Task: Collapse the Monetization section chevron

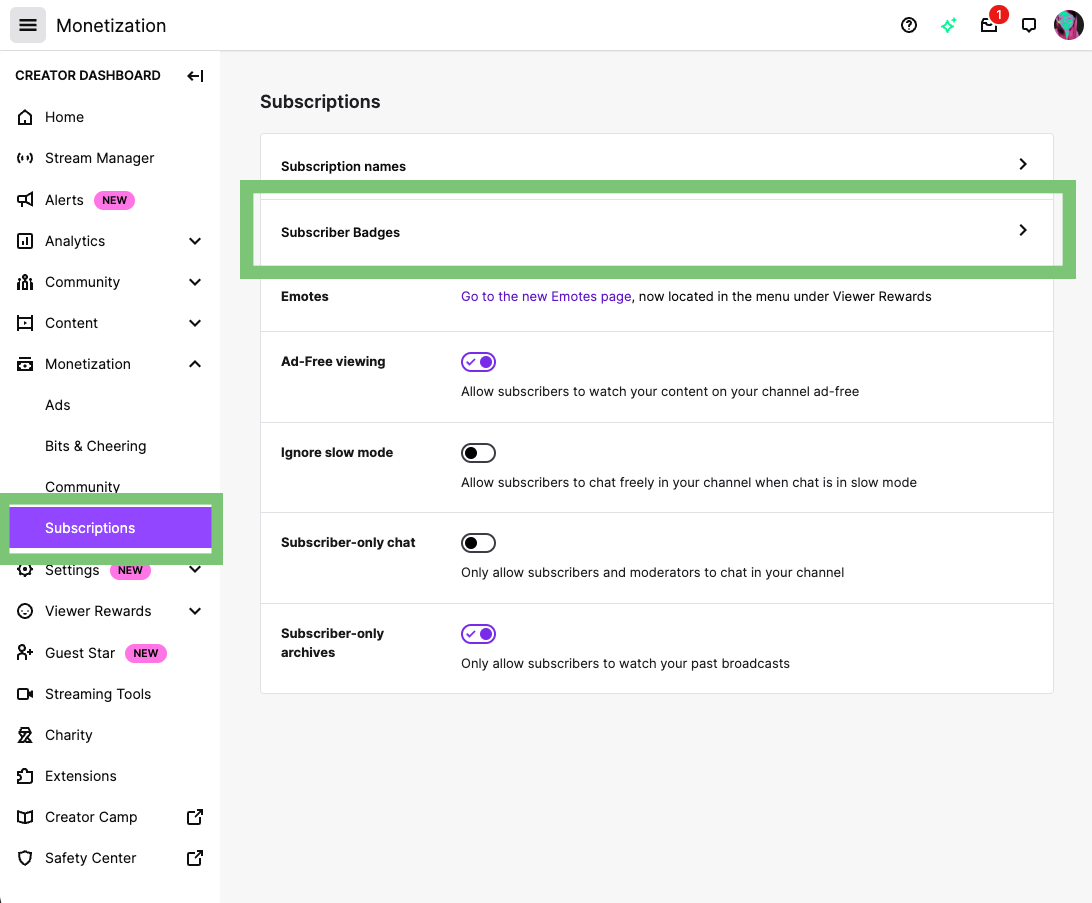Action: (x=195, y=364)
